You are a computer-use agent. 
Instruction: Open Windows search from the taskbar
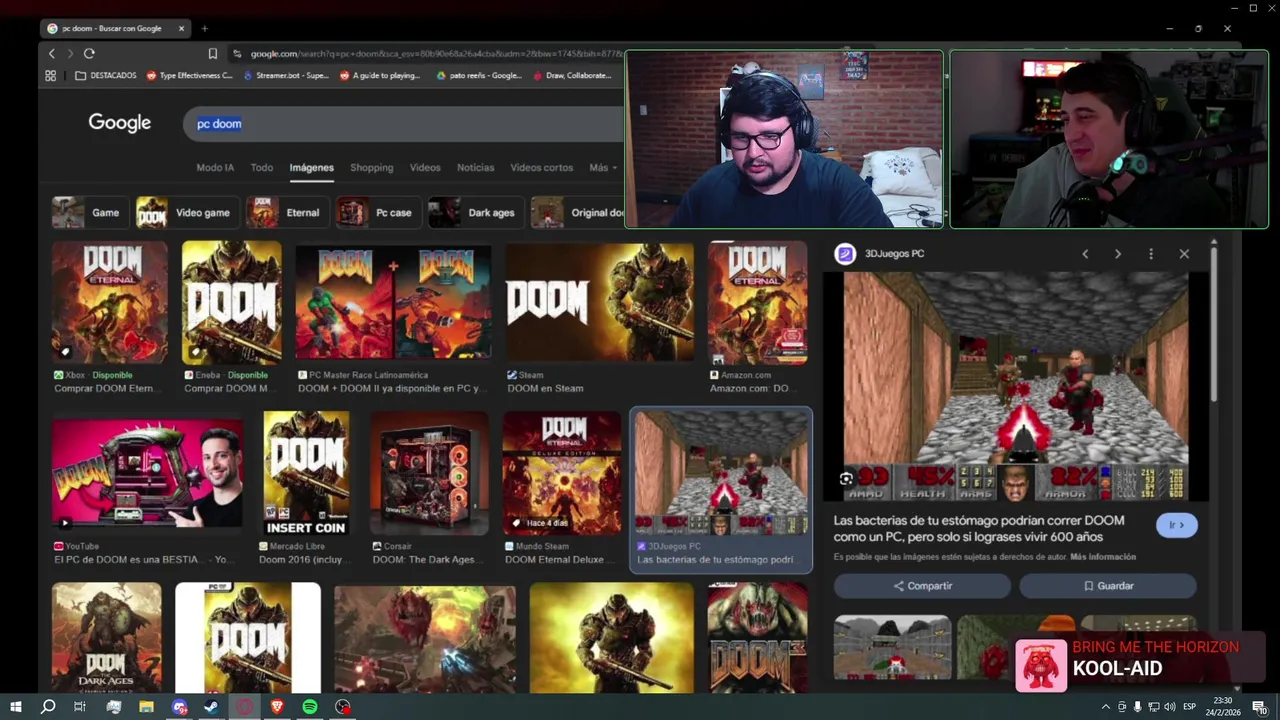47,707
